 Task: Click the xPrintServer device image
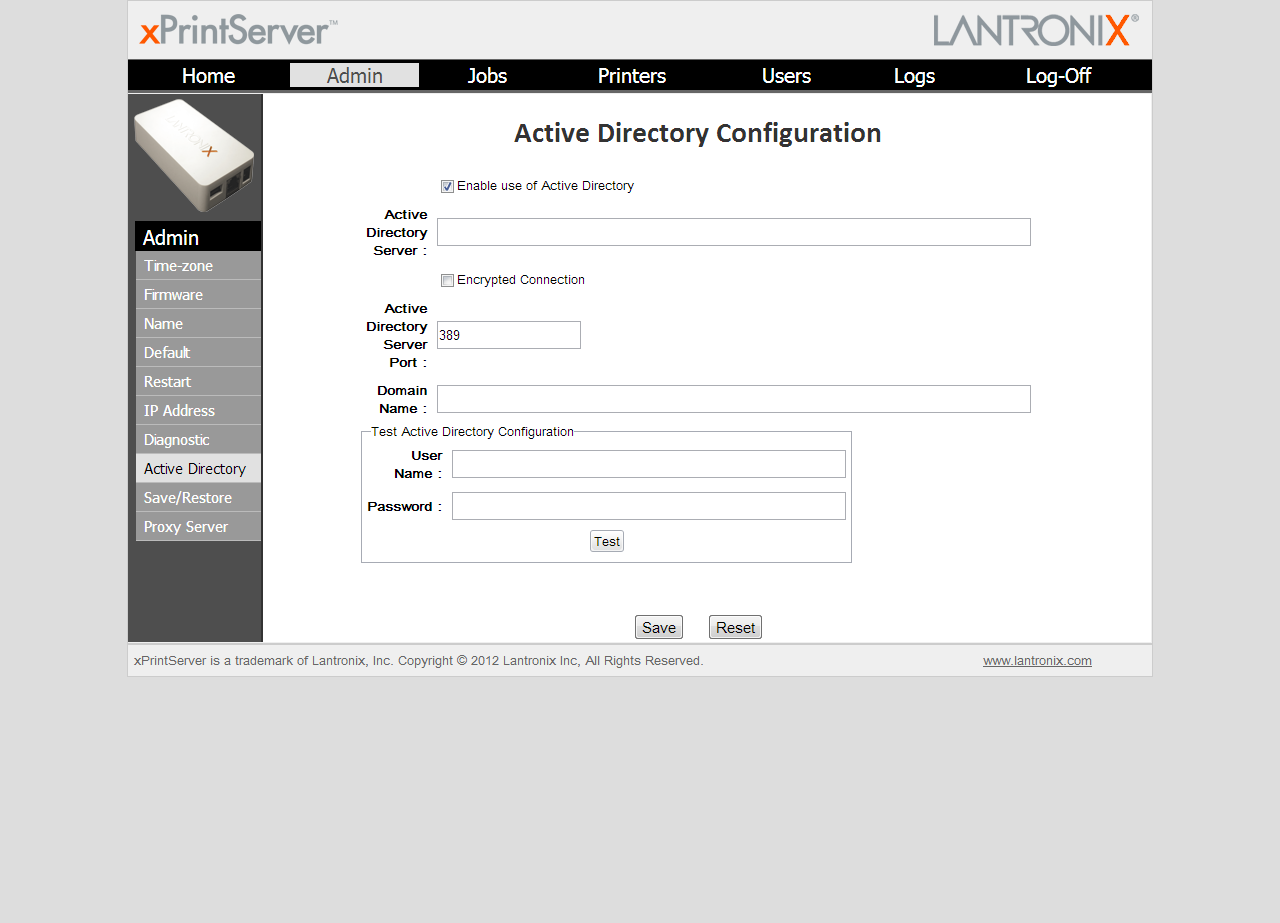coord(196,155)
